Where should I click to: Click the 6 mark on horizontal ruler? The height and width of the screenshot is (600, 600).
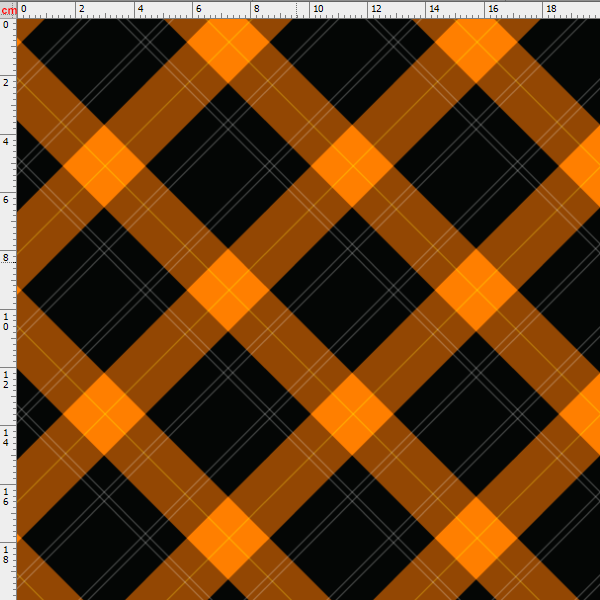click(198, 8)
